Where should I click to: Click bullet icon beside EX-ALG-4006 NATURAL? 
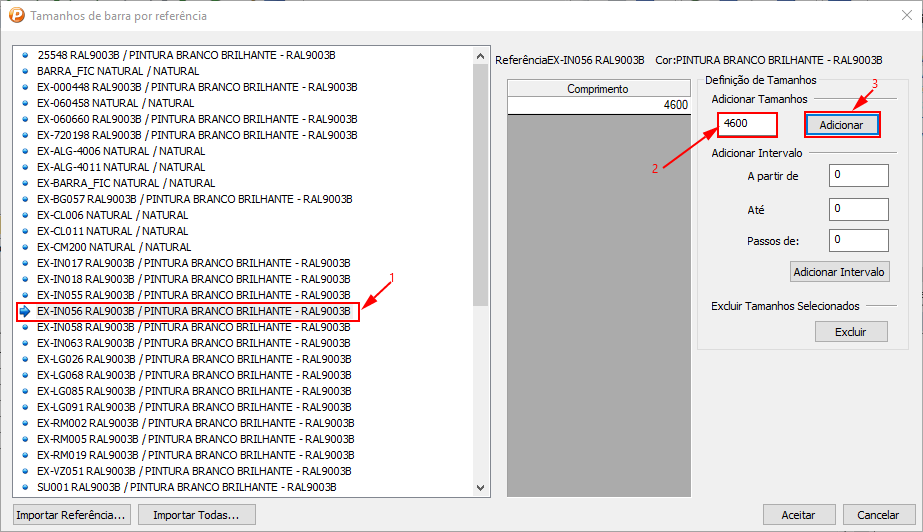[25, 151]
